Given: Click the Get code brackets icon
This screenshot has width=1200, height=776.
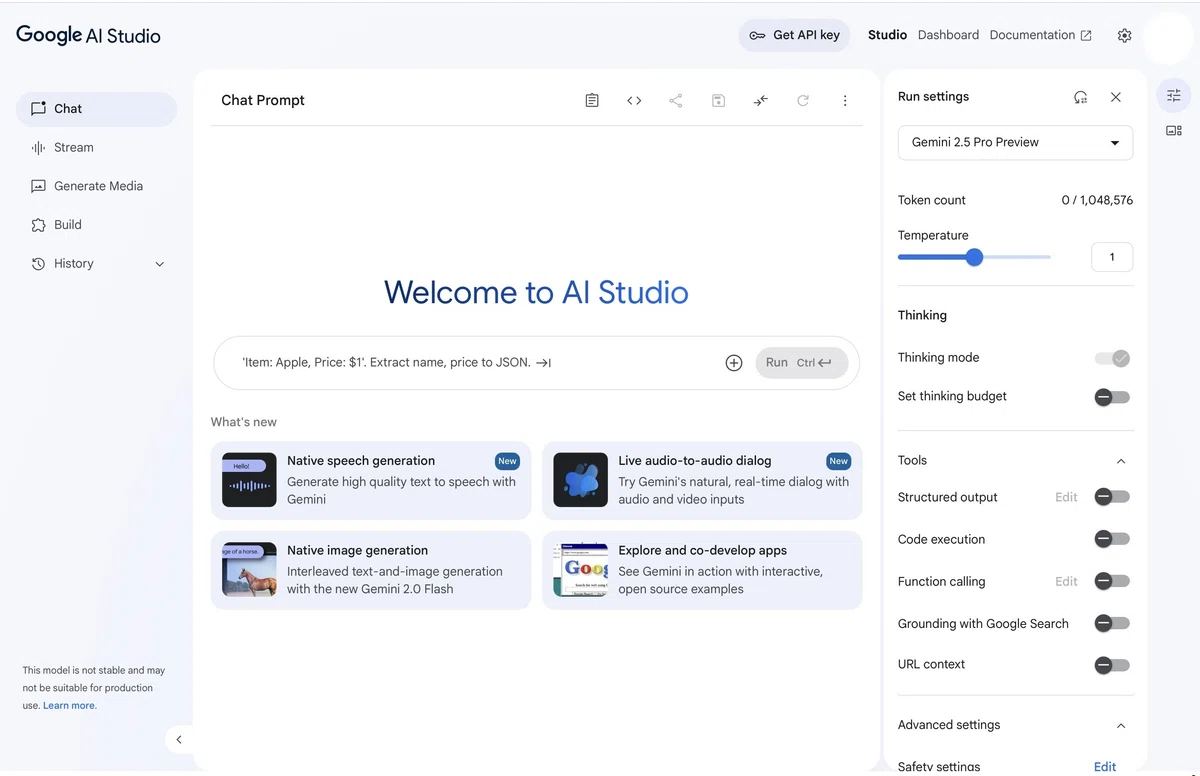Looking at the screenshot, I should tap(634, 100).
